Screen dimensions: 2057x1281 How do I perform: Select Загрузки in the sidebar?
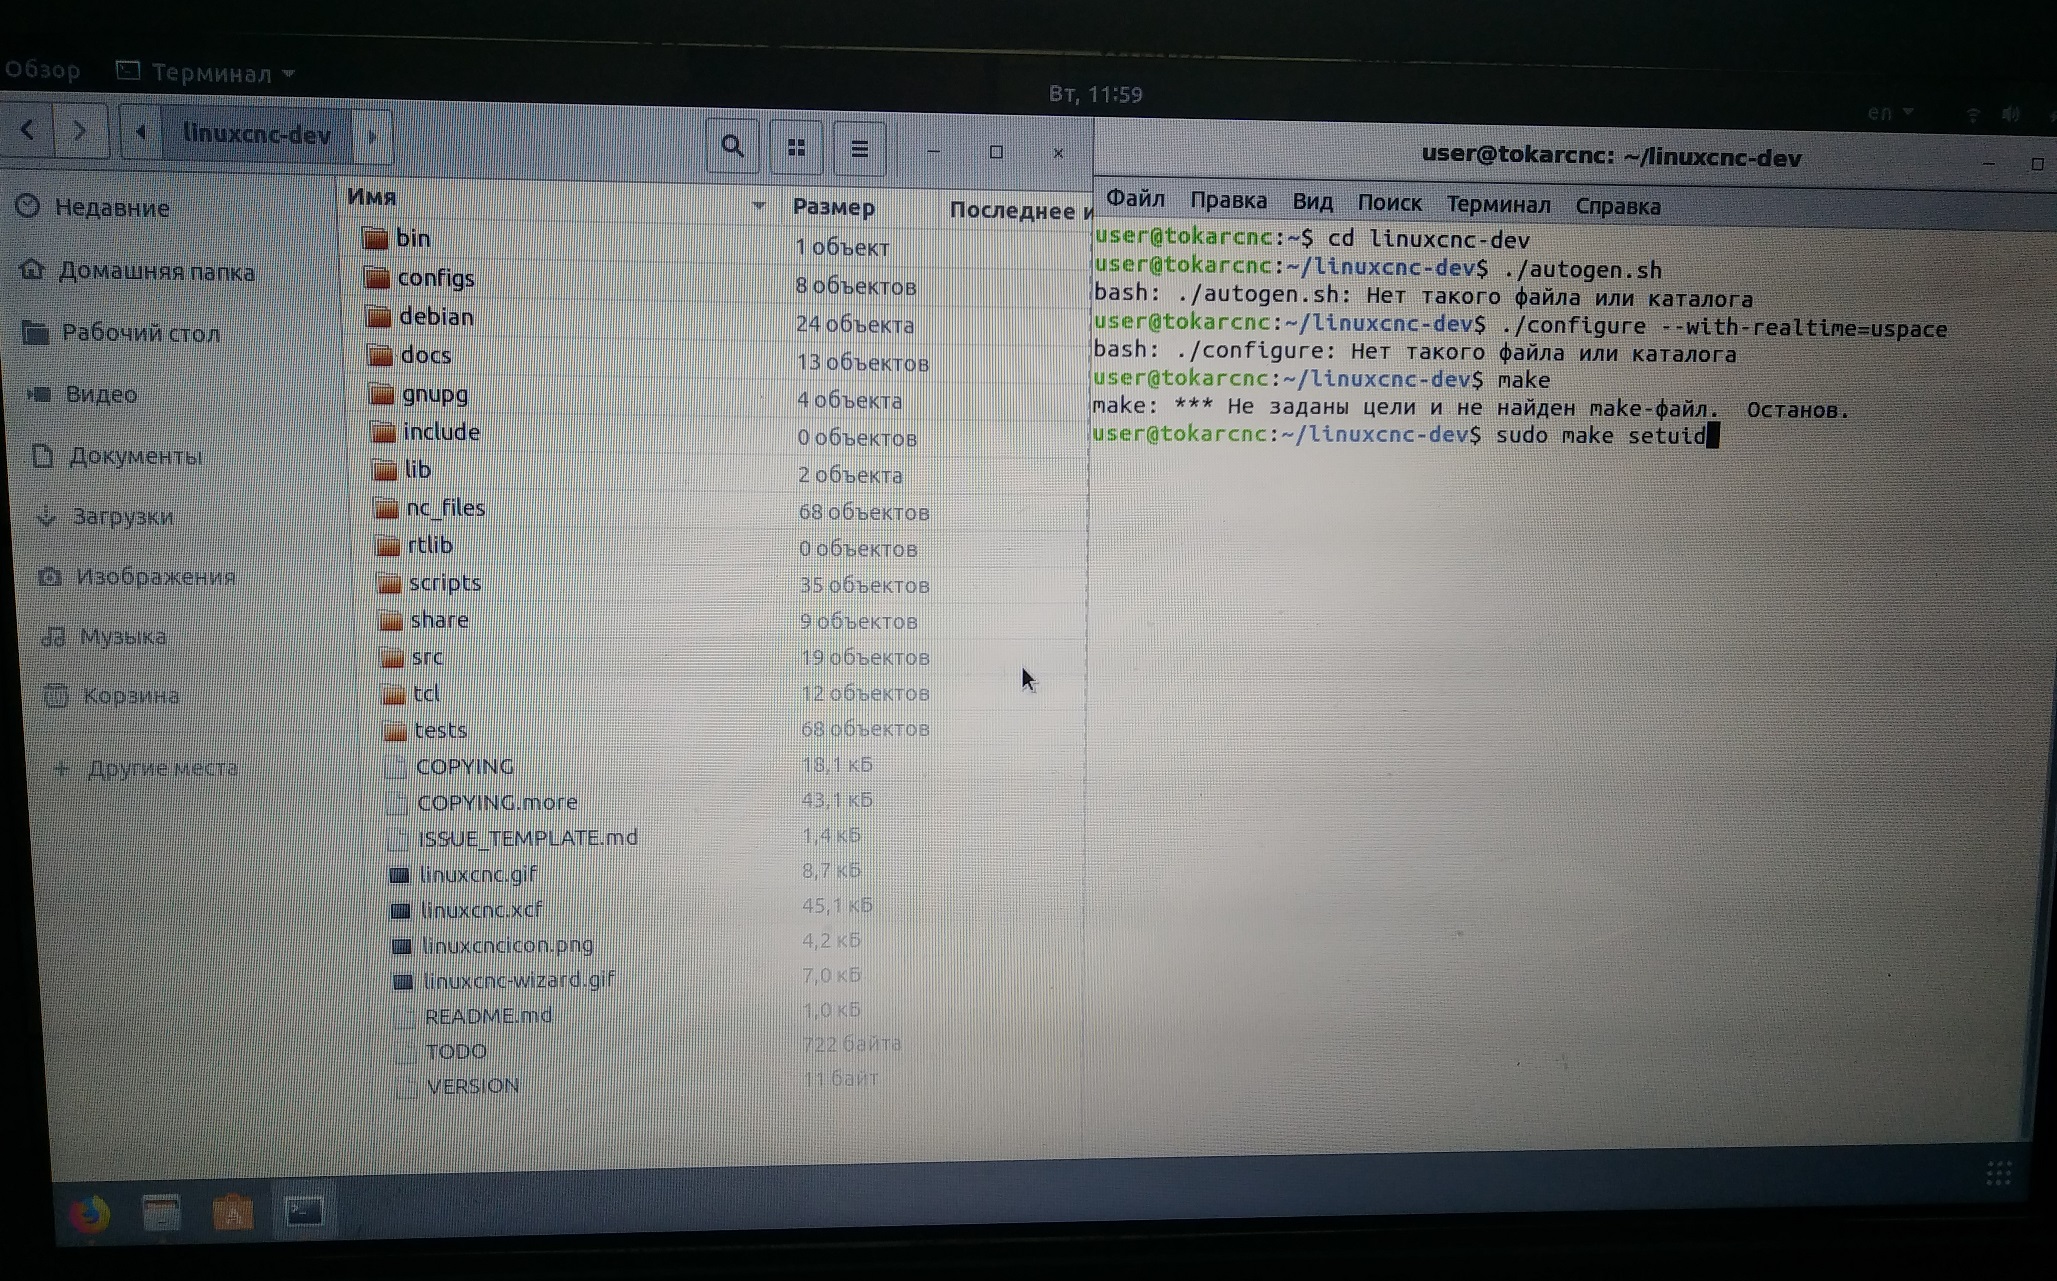pos(122,517)
